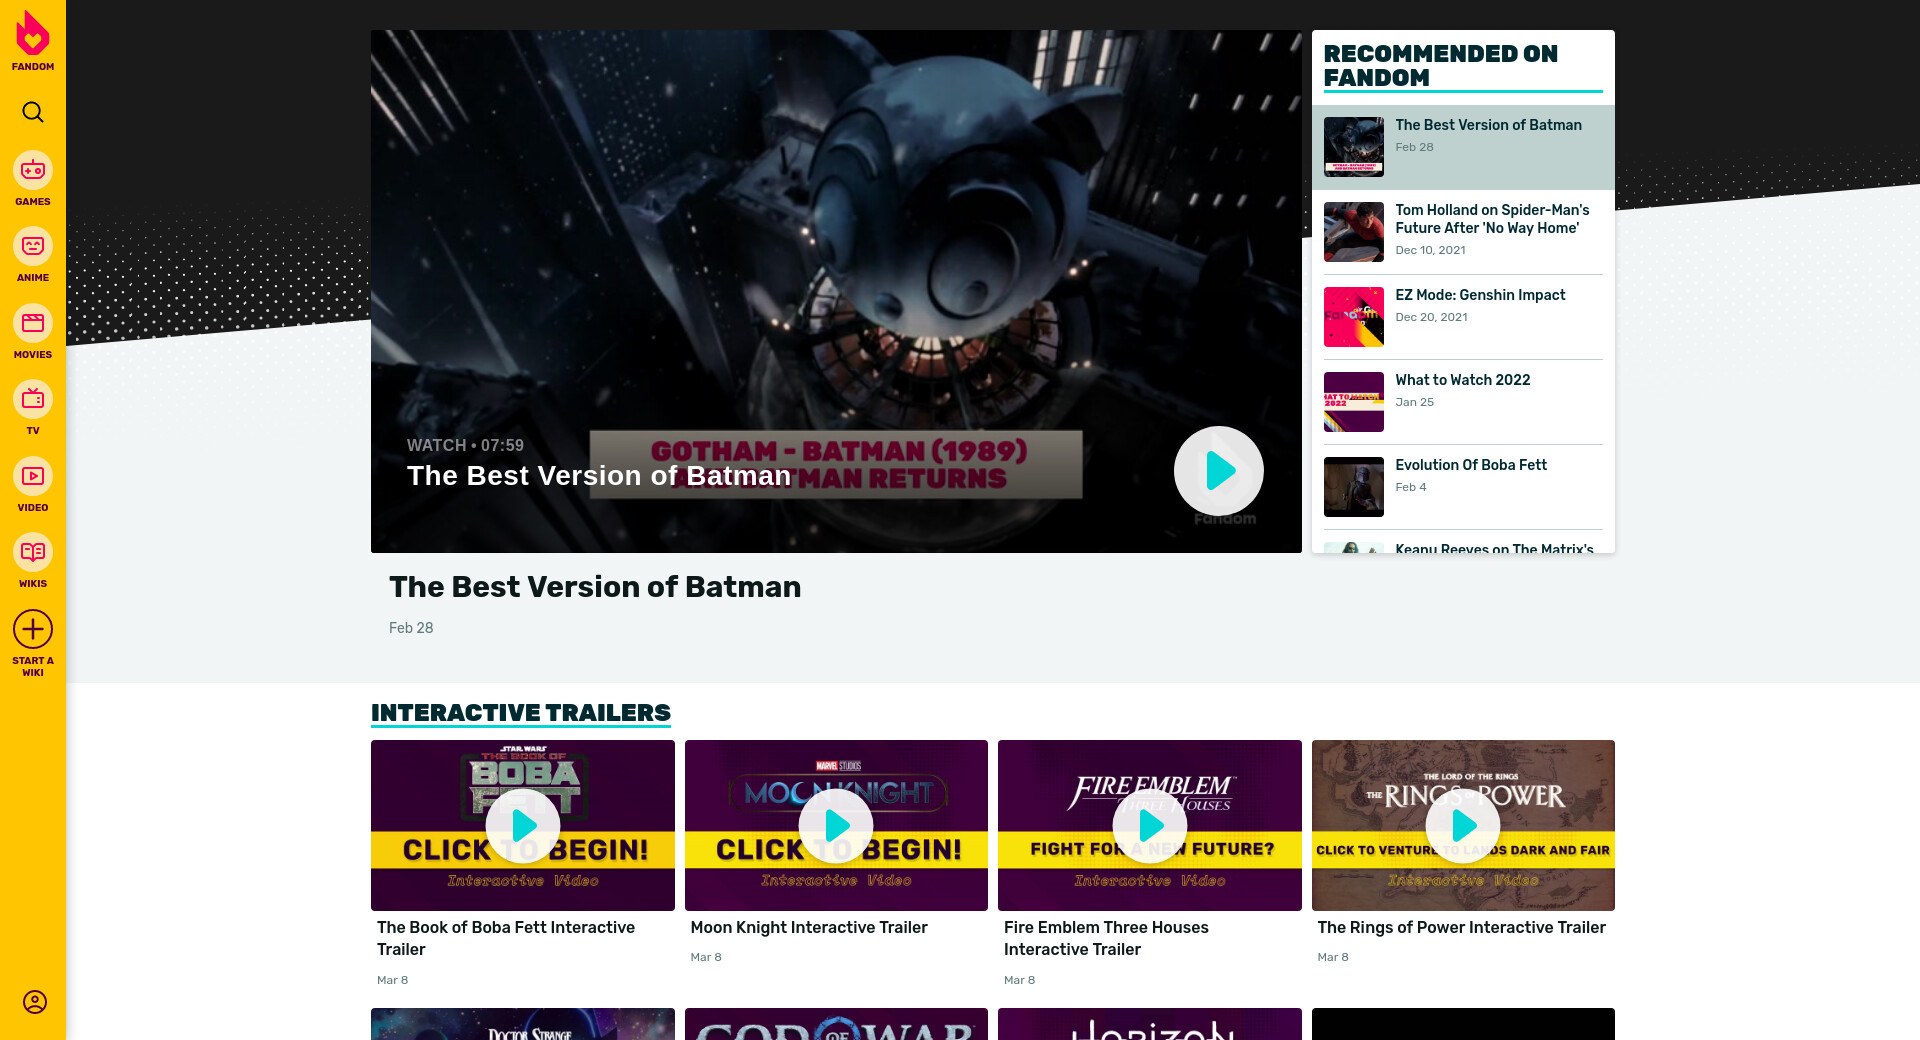The image size is (1920, 1040).
Task: Open Evolution Of Boba Fett thumbnail
Action: [1354, 487]
